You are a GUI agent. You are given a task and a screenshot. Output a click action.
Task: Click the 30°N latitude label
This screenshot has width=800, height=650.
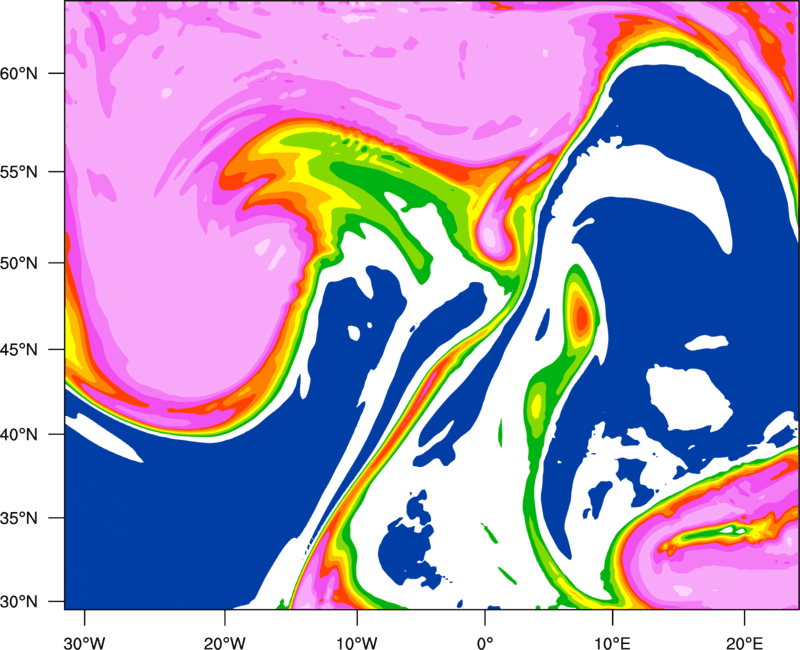pos(19,602)
